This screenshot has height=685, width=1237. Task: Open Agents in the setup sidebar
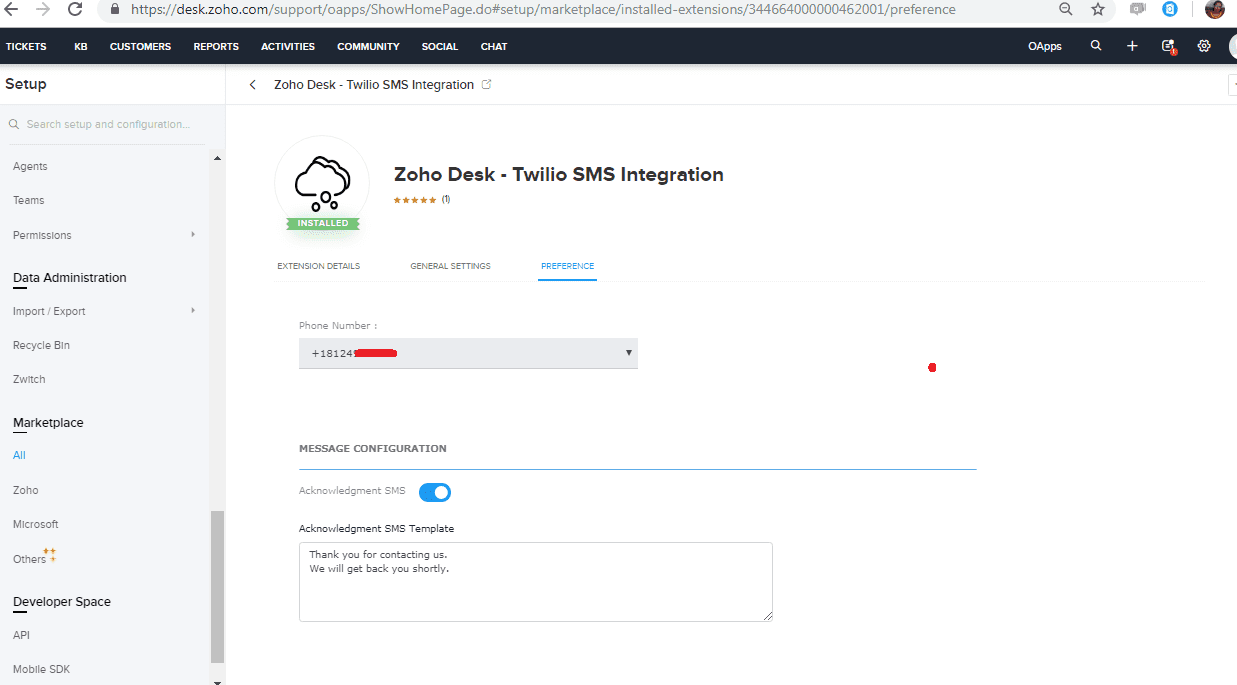[x=30, y=167]
